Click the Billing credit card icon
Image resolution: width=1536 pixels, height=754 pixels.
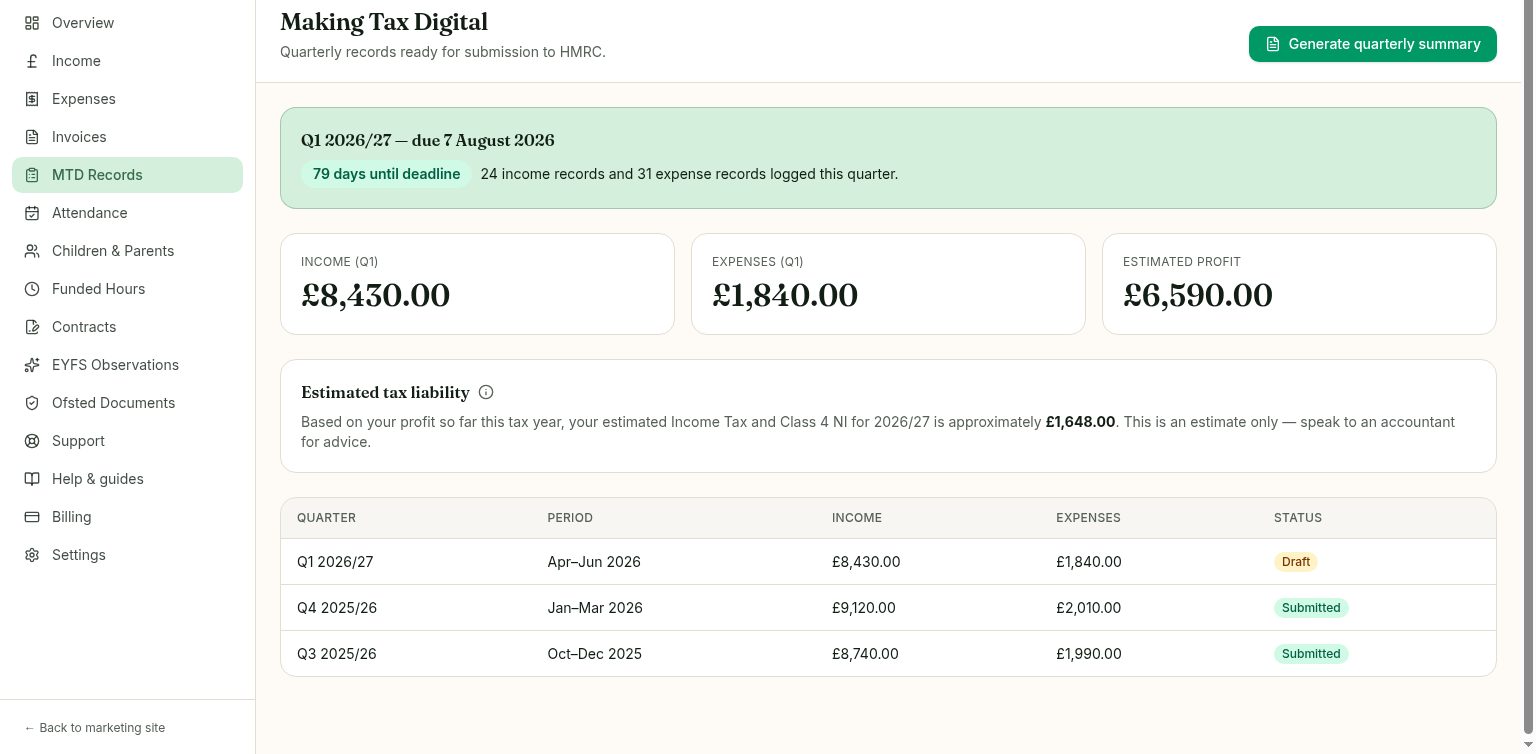click(32, 517)
